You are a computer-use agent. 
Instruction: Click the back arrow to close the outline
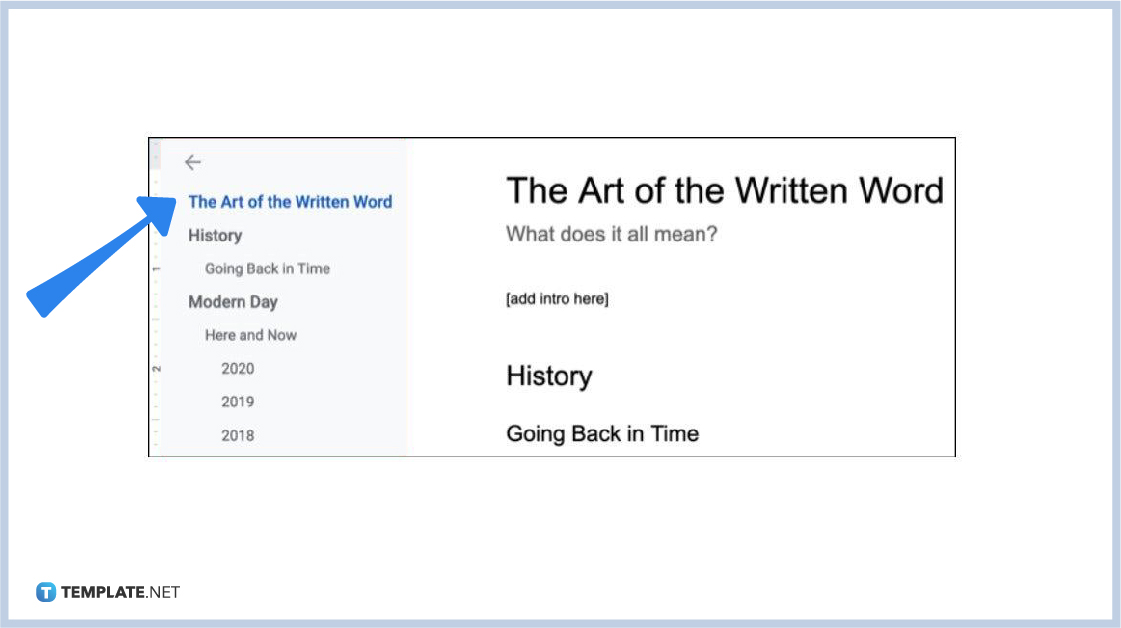[193, 161]
